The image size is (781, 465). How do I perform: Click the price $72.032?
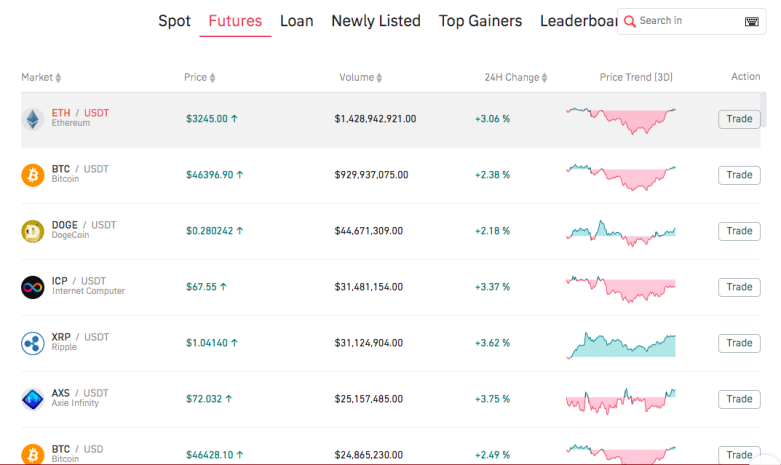point(204,399)
